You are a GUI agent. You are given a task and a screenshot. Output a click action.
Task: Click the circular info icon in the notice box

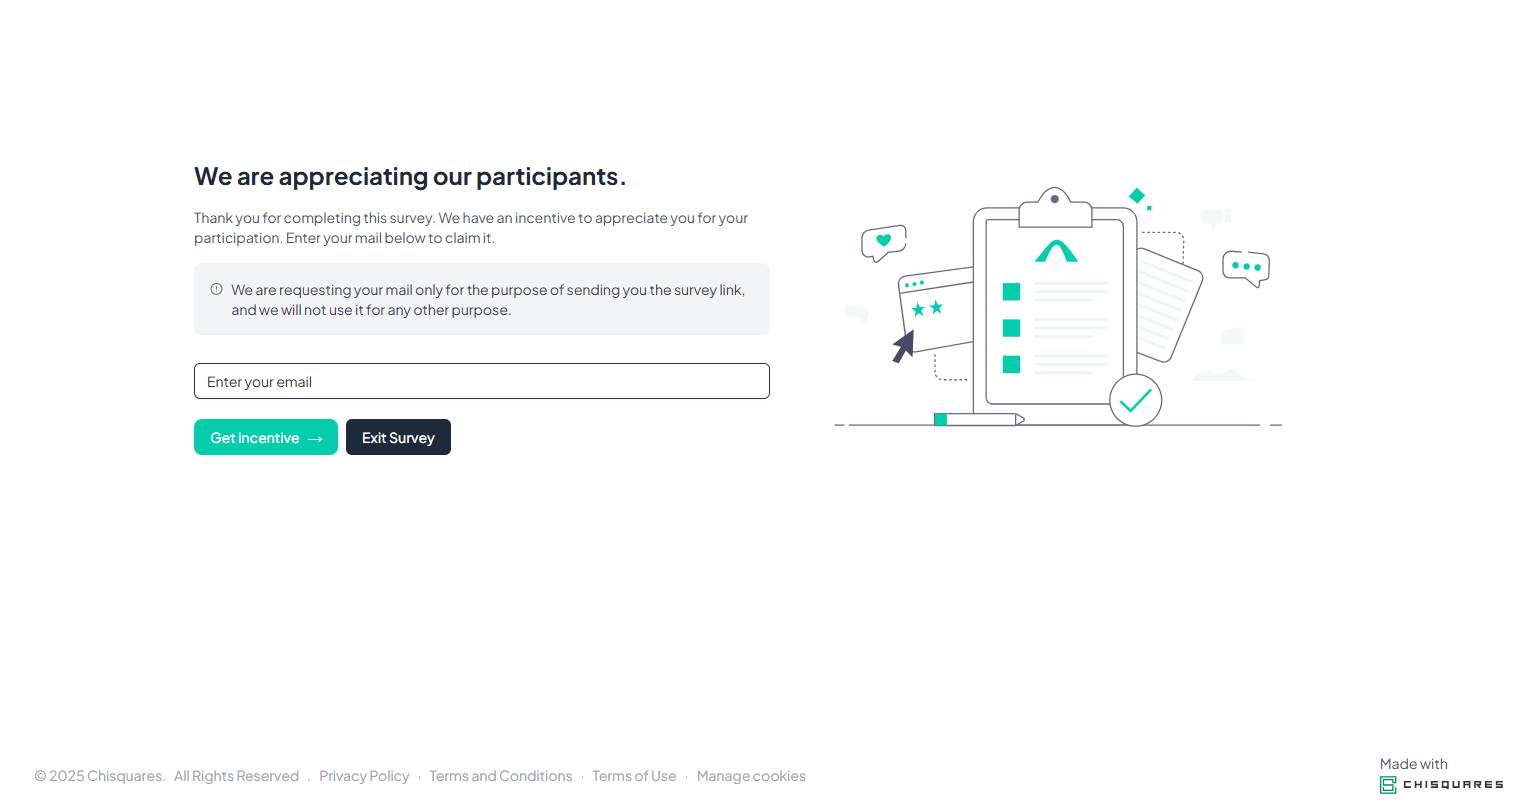(x=216, y=289)
